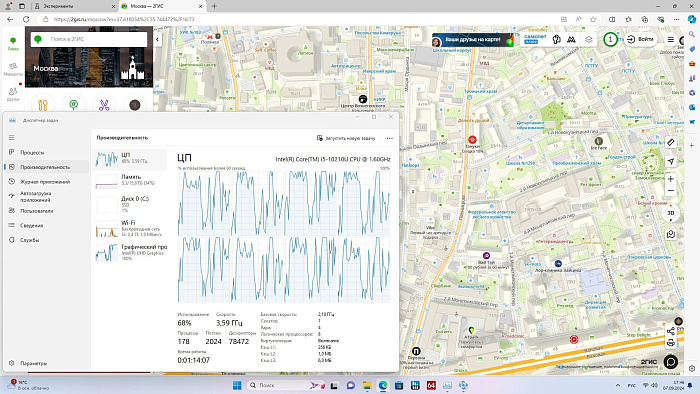Expand Task Manager navigation hamburger
The width and height of the screenshot is (700, 394).
[12, 137]
